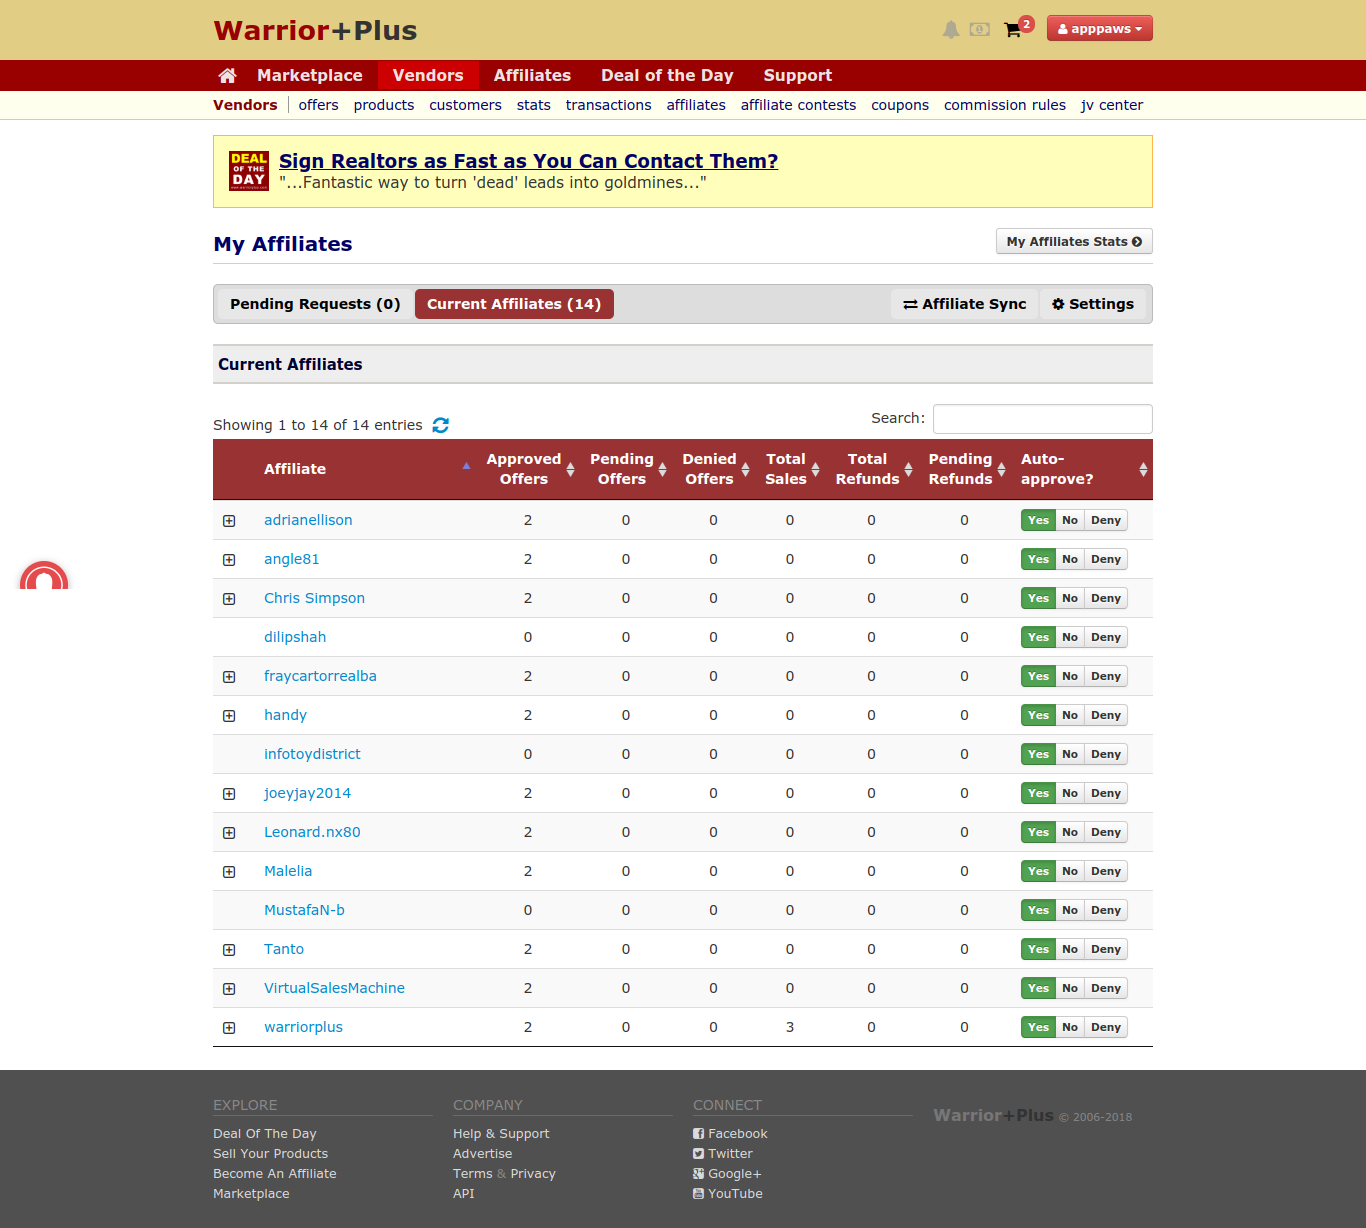Expand angle81 row details
Image resolution: width=1366 pixels, height=1228 pixels.
point(229,560)
